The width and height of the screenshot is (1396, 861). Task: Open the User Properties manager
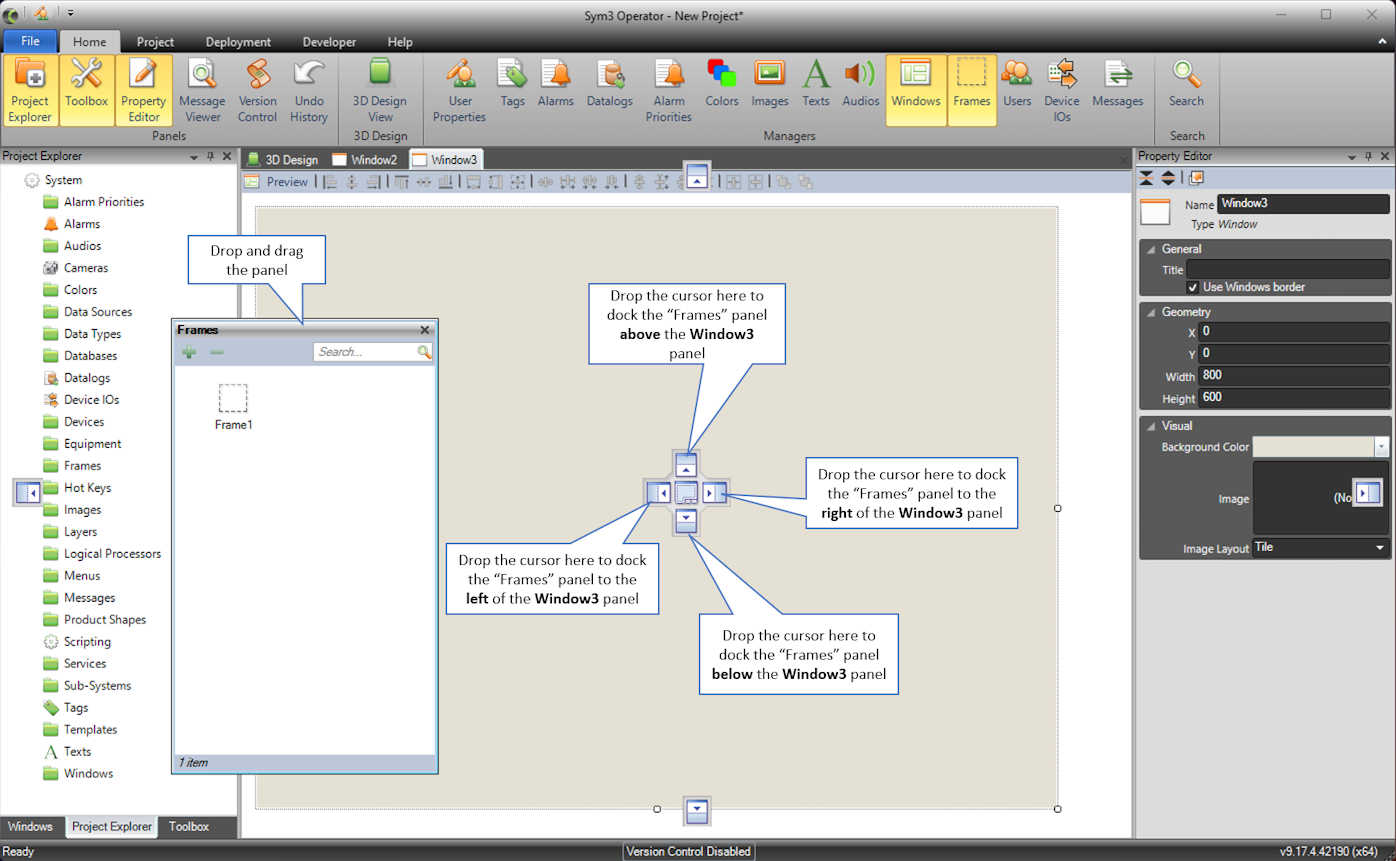click(460, 90)
